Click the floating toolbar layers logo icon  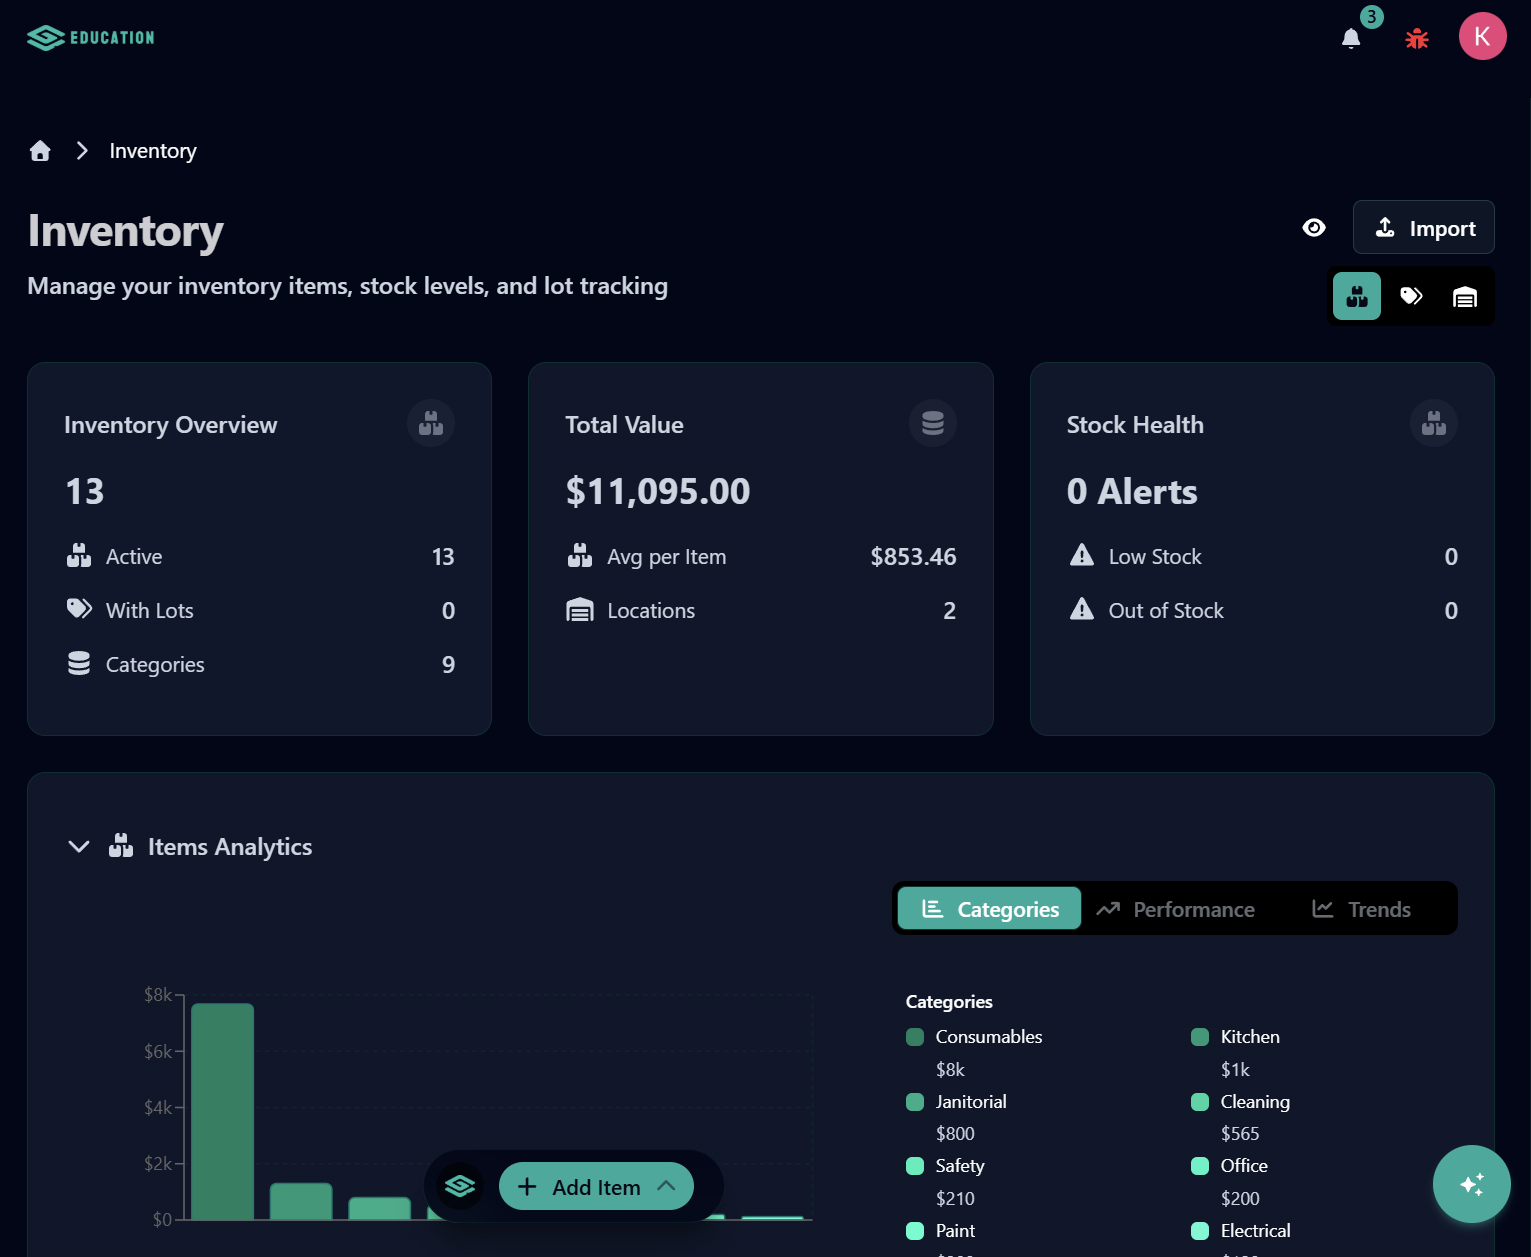[x=460, y=1187]
